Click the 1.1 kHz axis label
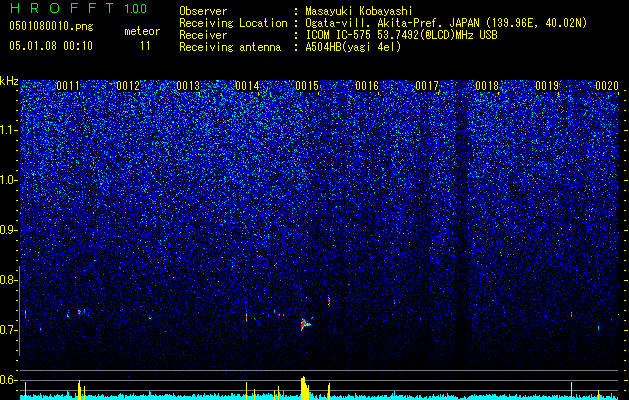Viewport: 629px width, 400px height. pos(8,130)
